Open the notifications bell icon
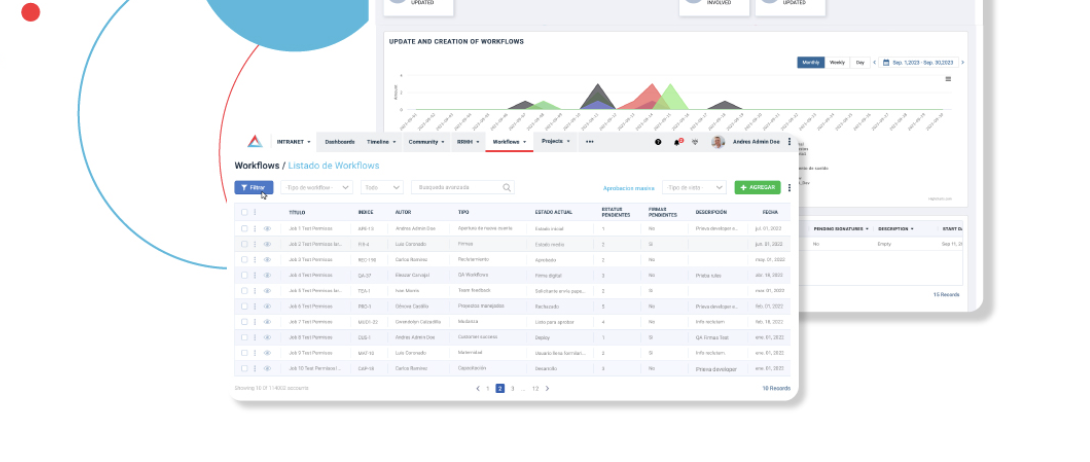Viewport: 1090px width, 462px height. coord(677,142)
